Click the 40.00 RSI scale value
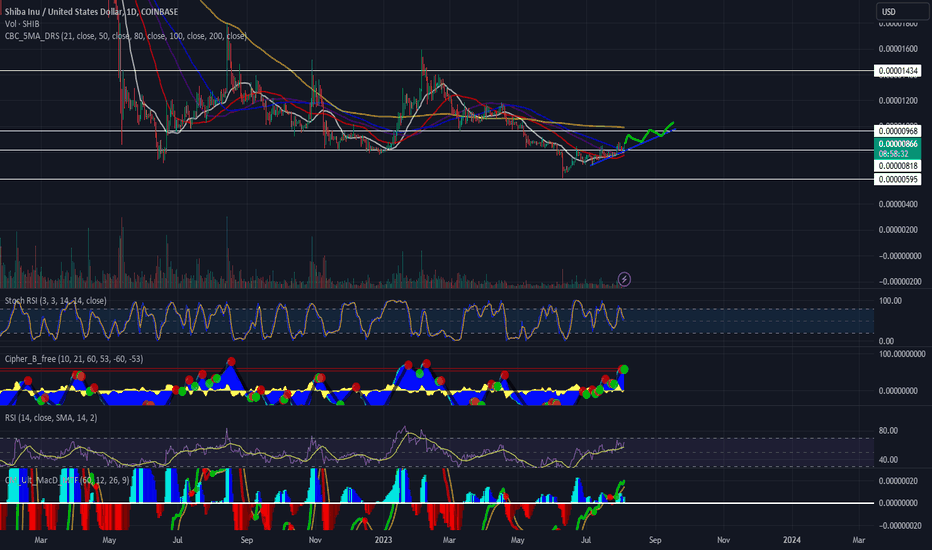The image size is (932, 550). pyautogui.click(x=888, y=460)
